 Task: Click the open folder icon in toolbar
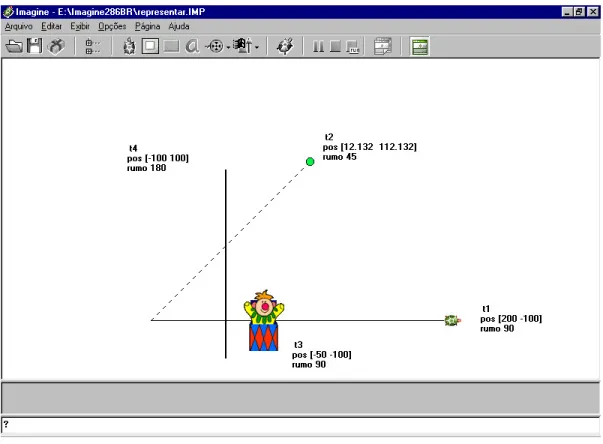click(x=14, y=46)
